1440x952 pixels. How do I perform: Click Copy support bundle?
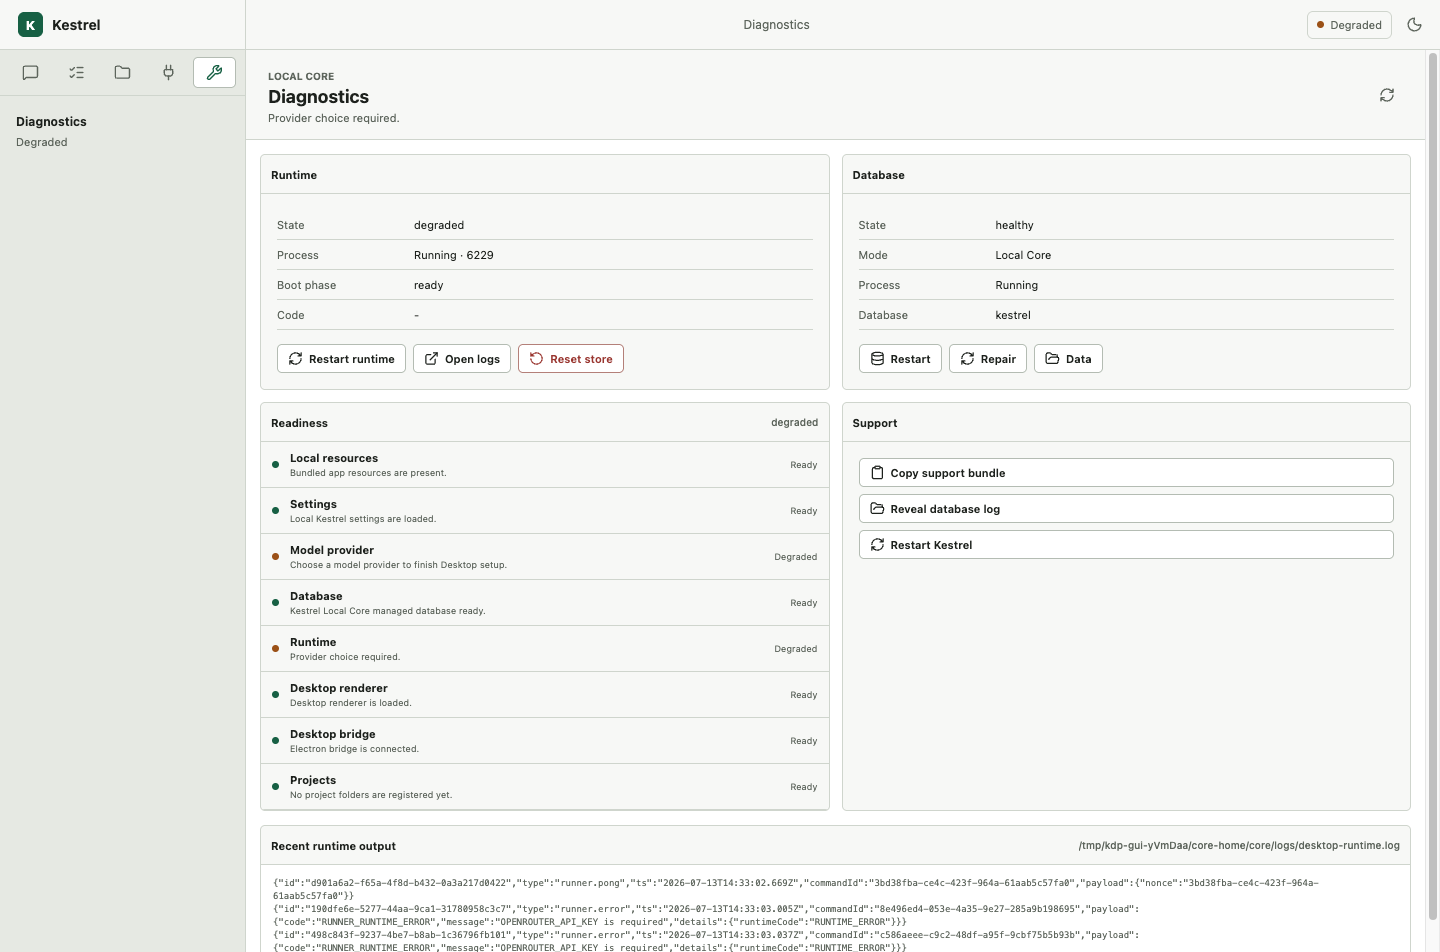point(1126,473)
